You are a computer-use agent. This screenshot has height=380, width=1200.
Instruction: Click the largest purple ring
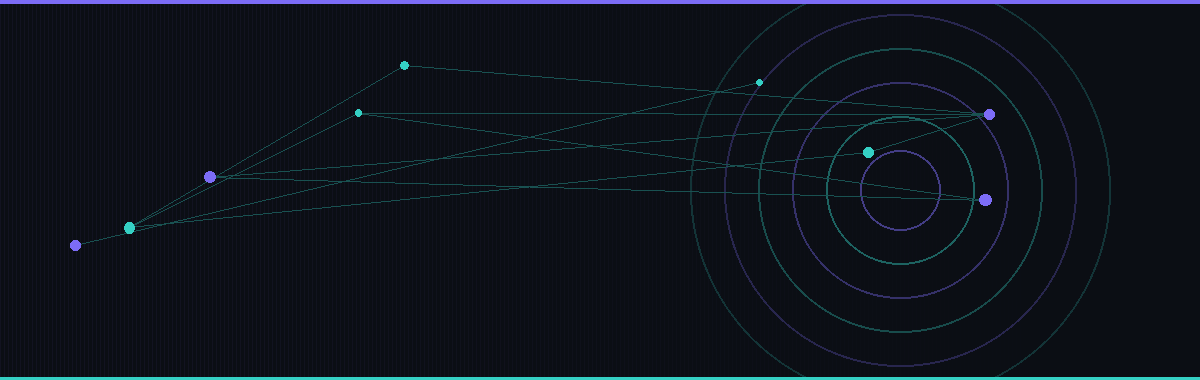(724, 190)
